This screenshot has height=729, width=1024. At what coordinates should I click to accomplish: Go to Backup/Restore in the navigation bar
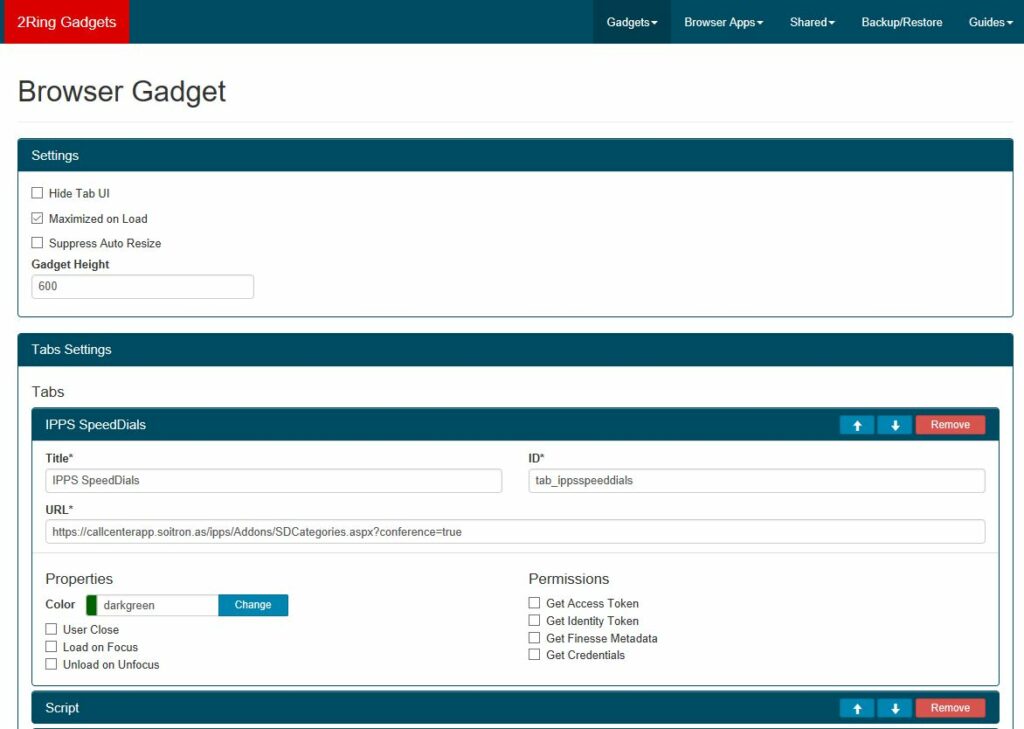pyautogui.click(x=901, y=21)
